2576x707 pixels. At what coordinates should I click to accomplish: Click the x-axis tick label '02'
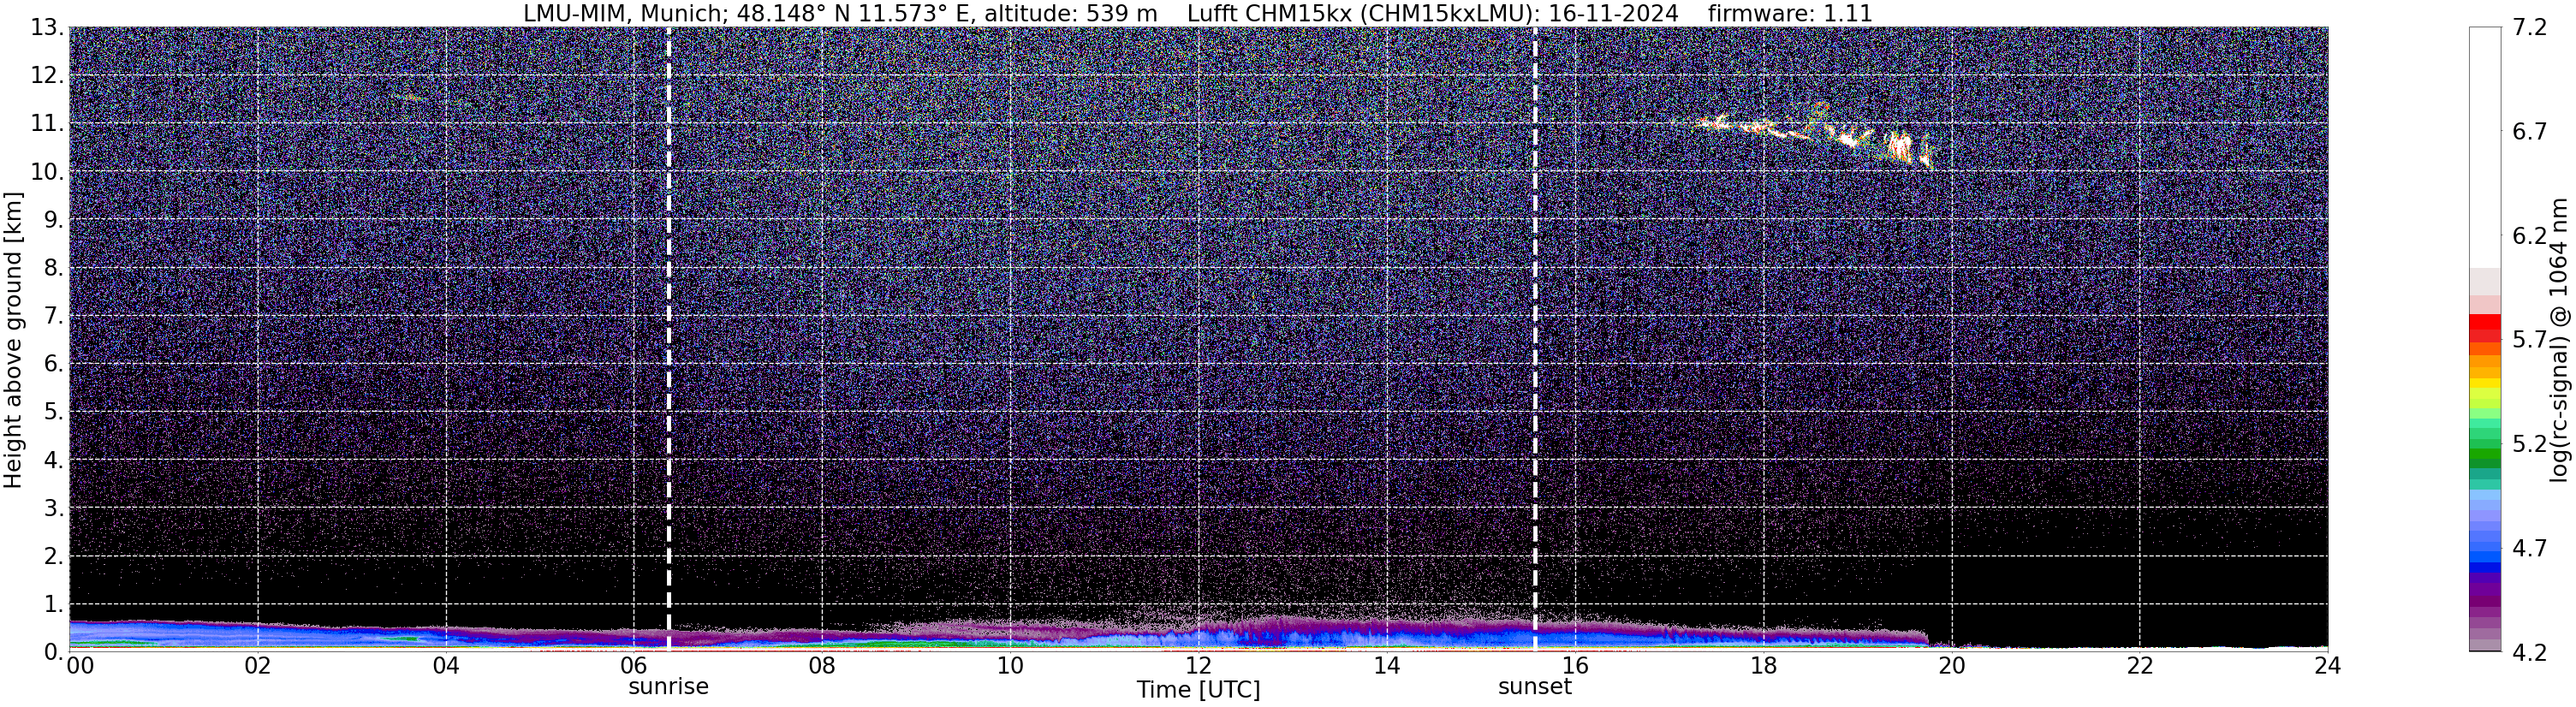click(258, 666)
